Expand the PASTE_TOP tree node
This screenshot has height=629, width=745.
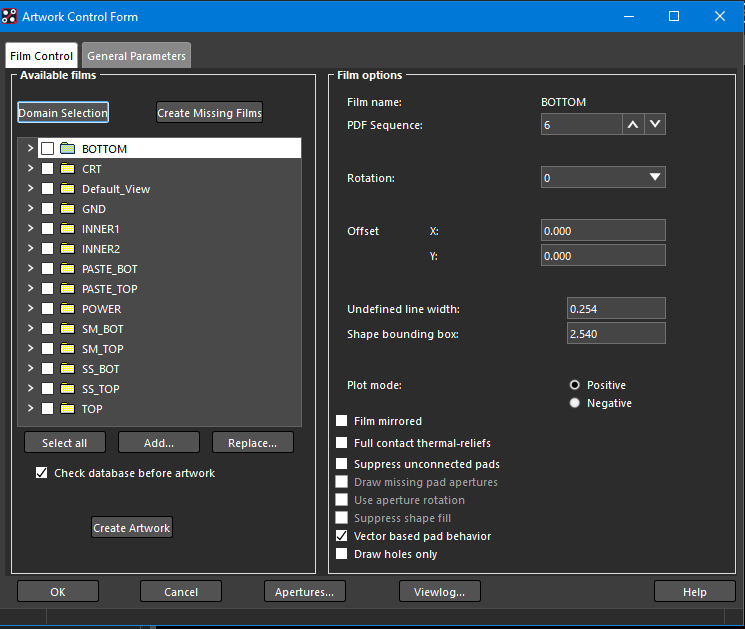point(30,288)
